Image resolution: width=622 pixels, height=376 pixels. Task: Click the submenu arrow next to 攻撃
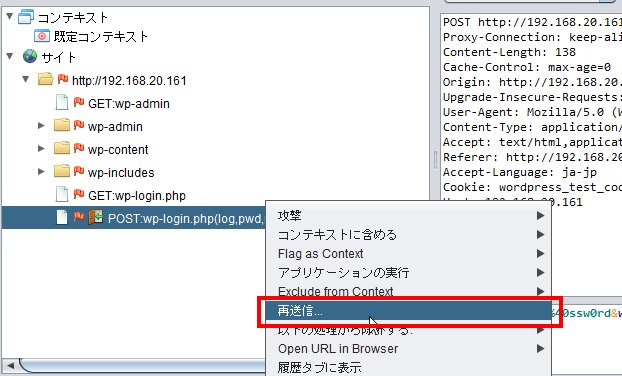click(x=540, y=215)
